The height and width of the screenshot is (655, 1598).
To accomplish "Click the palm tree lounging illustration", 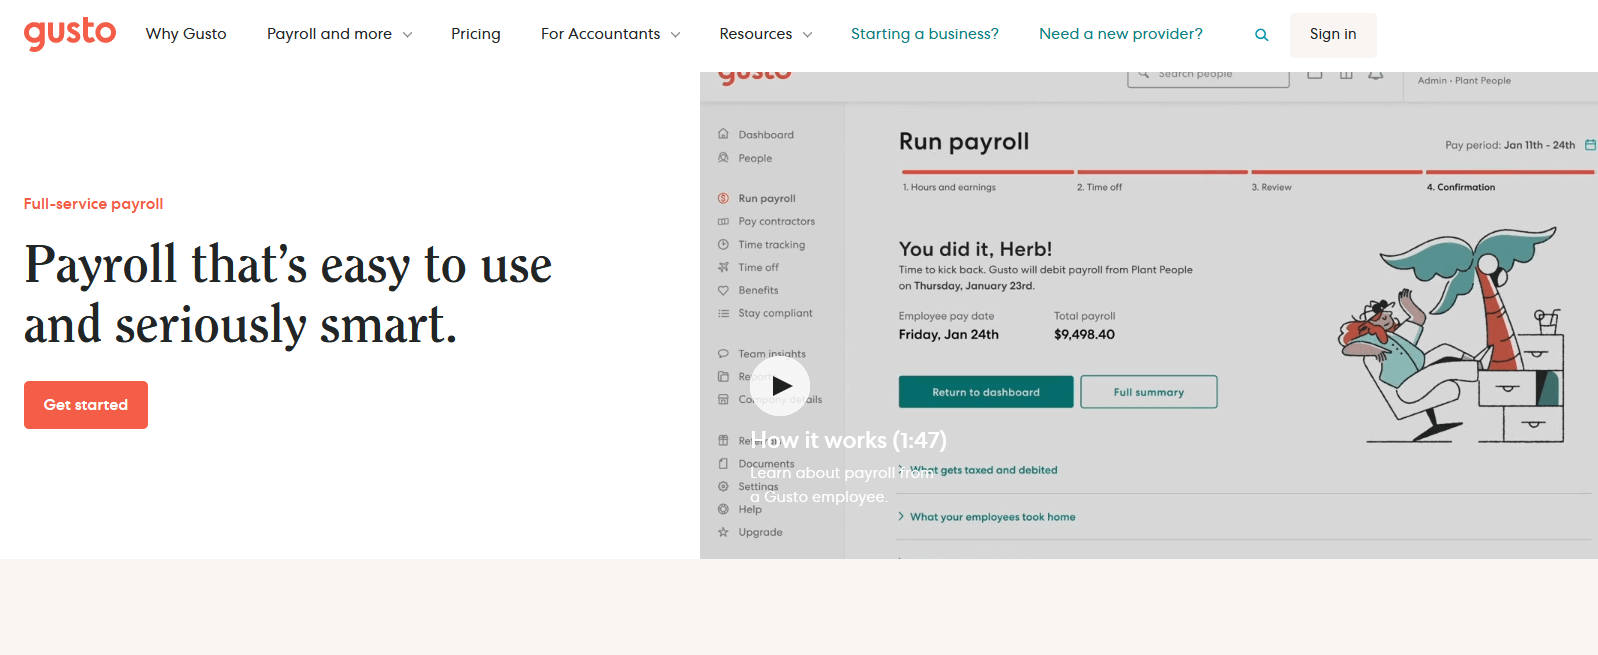I will coord(1452,335).
